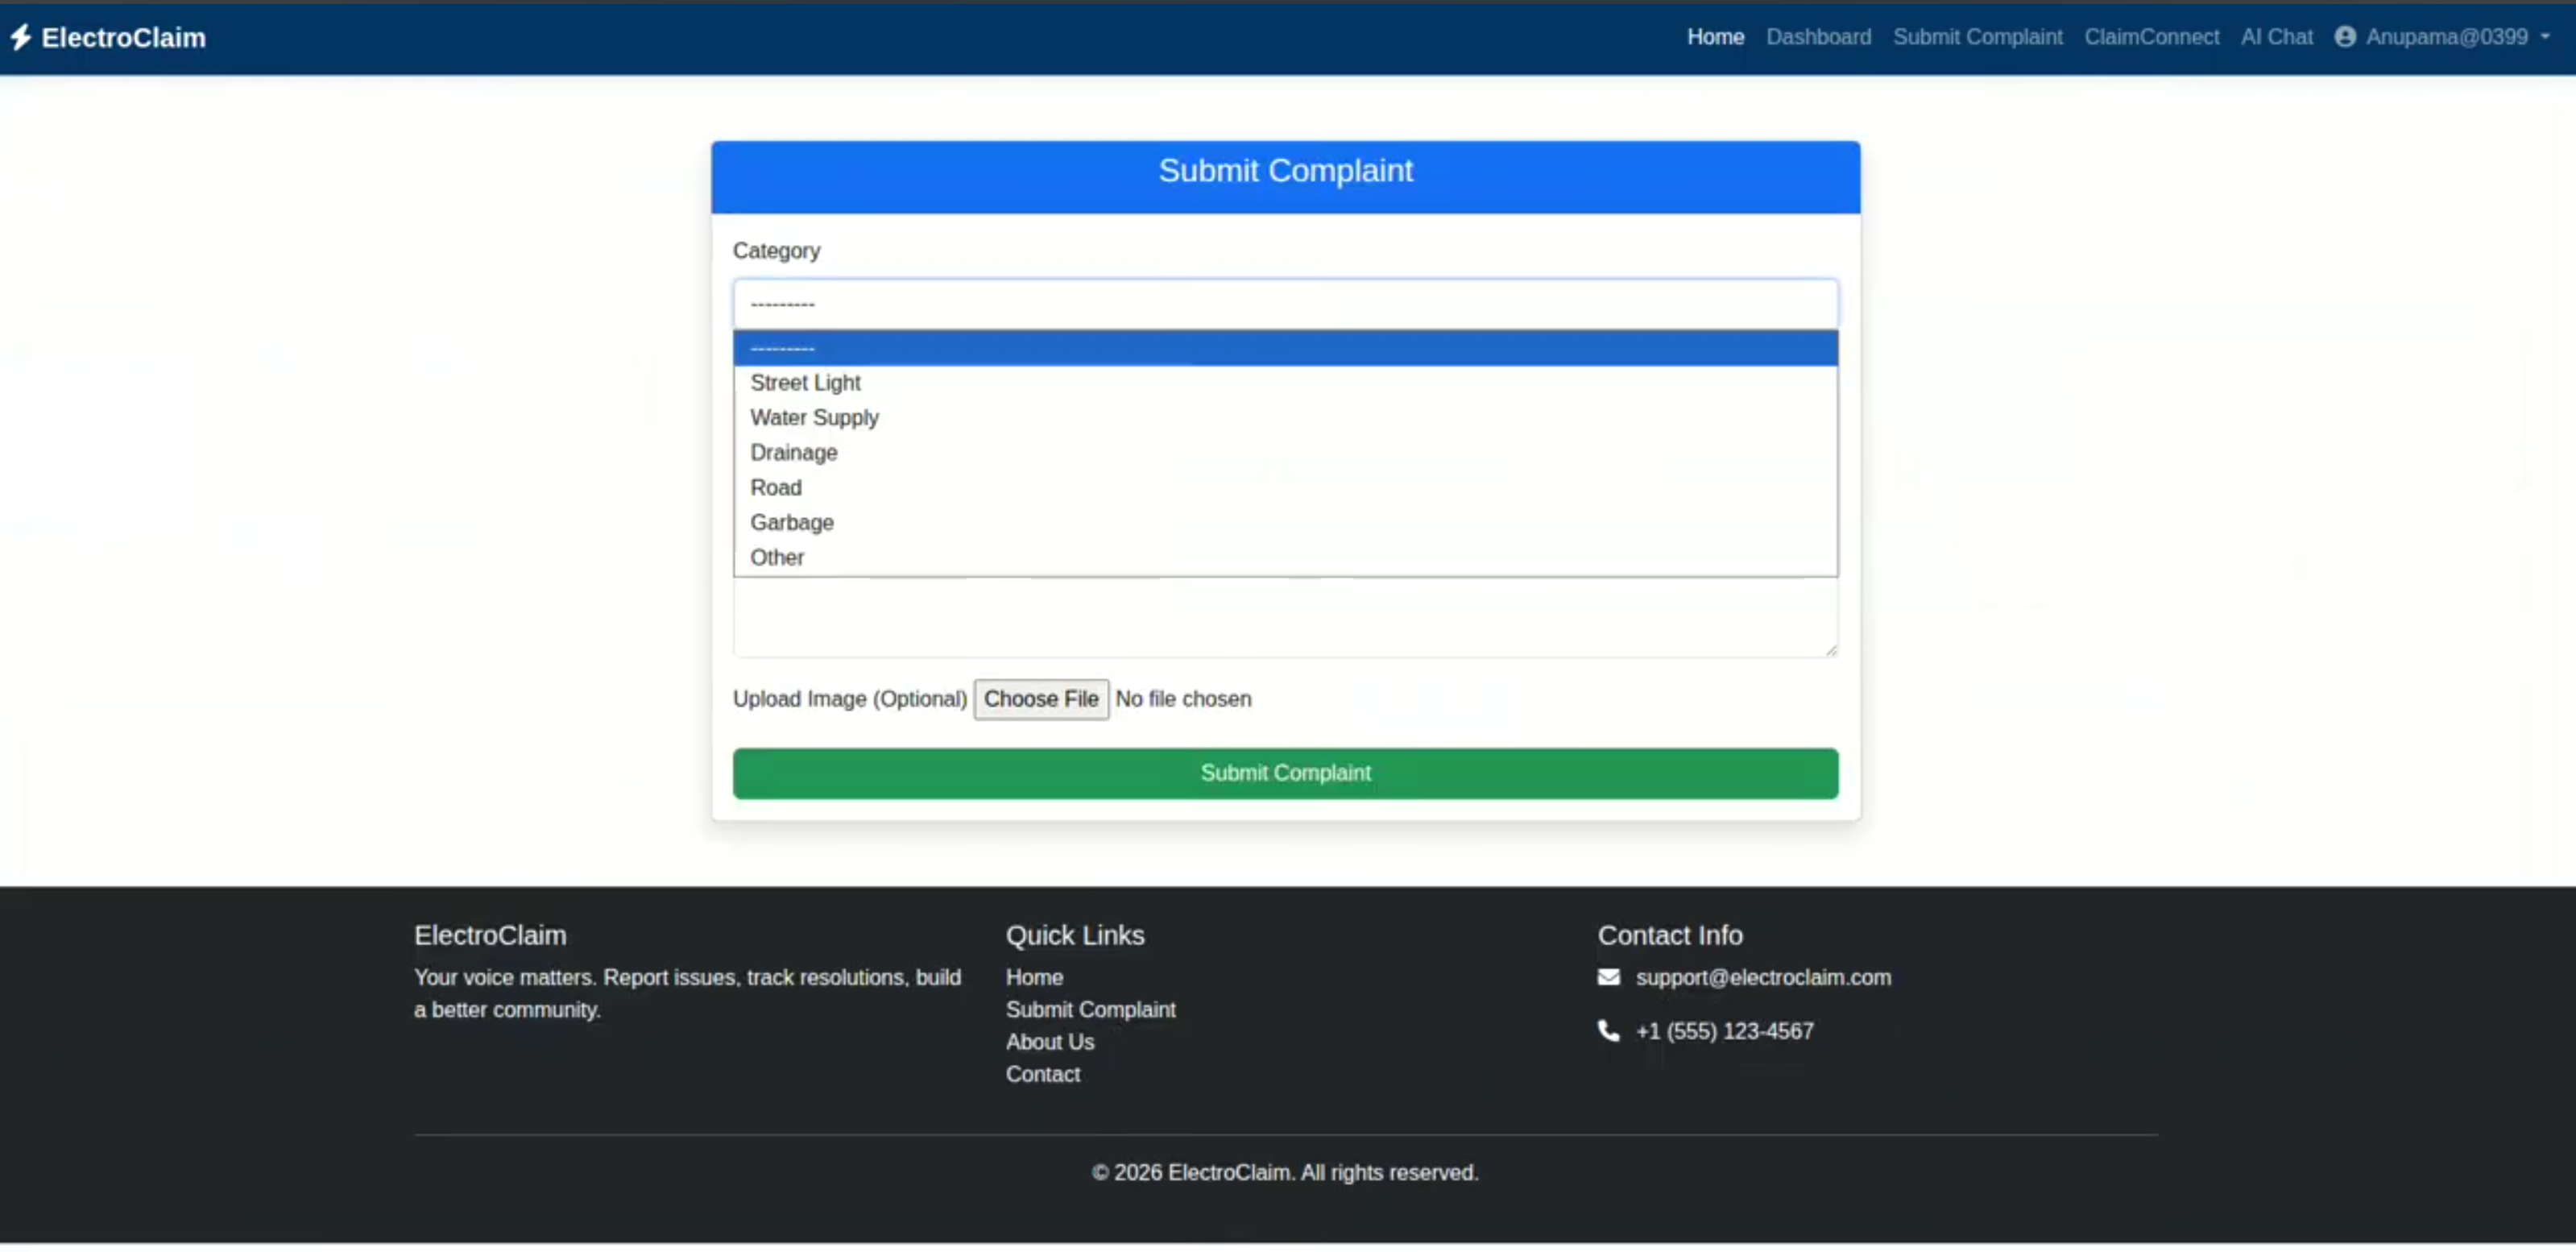This screenshot has height=1252, width=2576.
Task: Click the Category select box
Action: tap(1285, 304)
